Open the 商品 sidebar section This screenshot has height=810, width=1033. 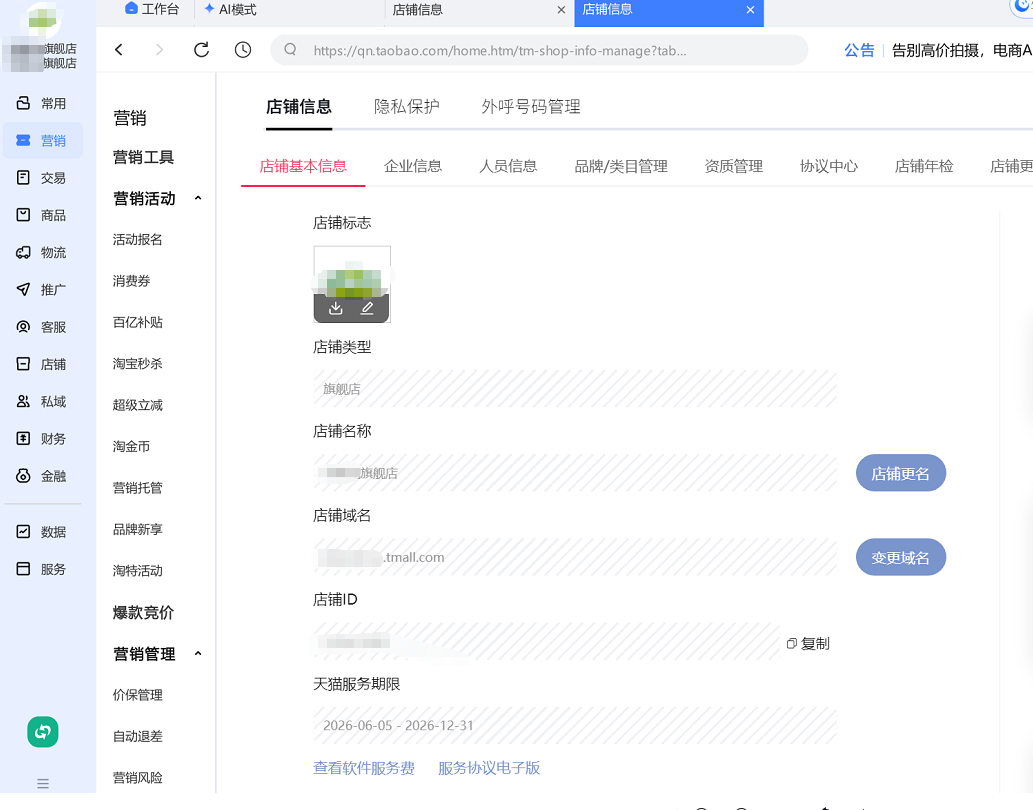(43, 215)
